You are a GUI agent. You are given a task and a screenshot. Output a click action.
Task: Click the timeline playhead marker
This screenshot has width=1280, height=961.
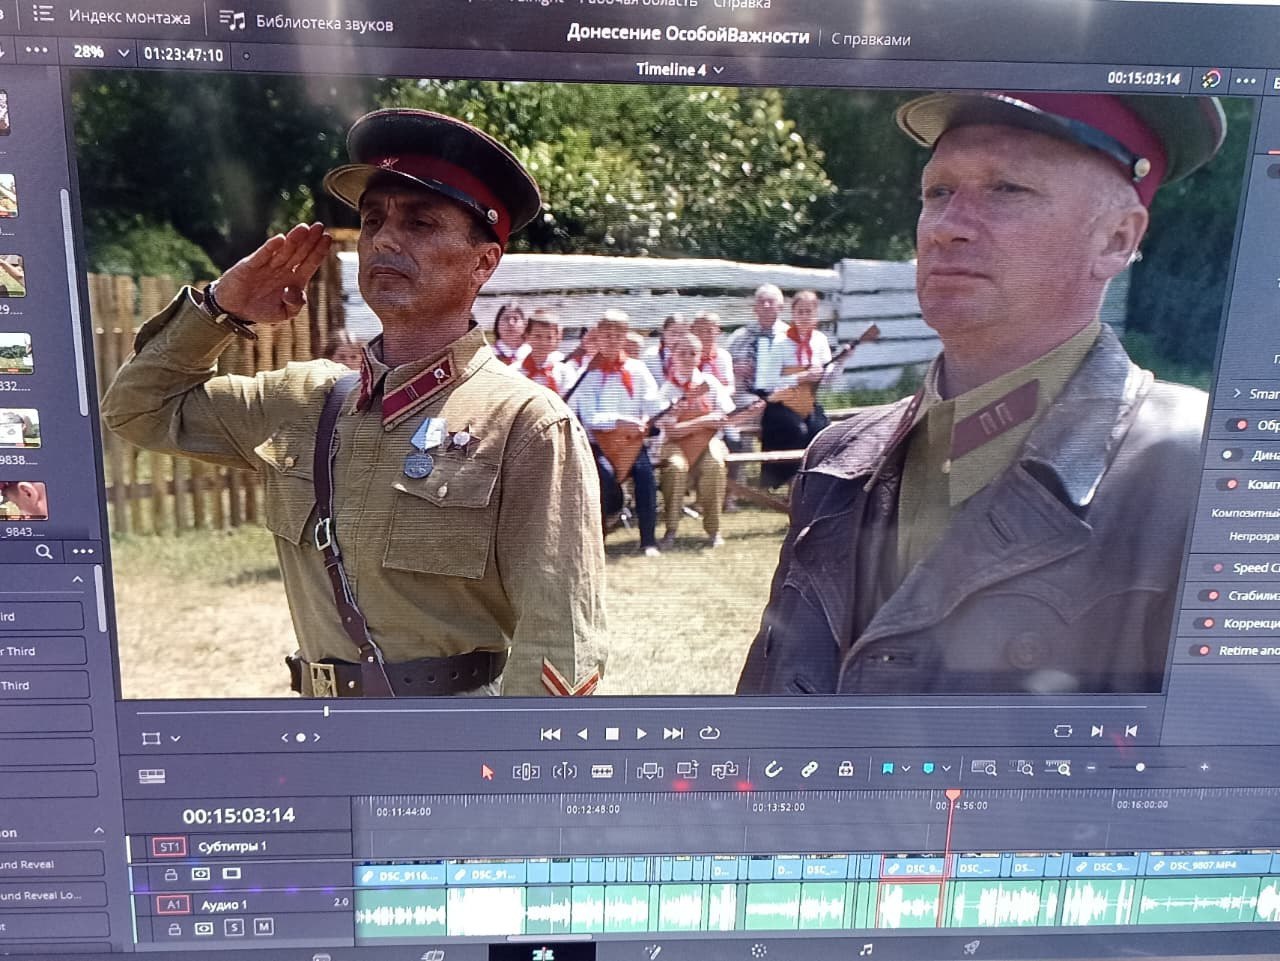[x=952, y=796]
